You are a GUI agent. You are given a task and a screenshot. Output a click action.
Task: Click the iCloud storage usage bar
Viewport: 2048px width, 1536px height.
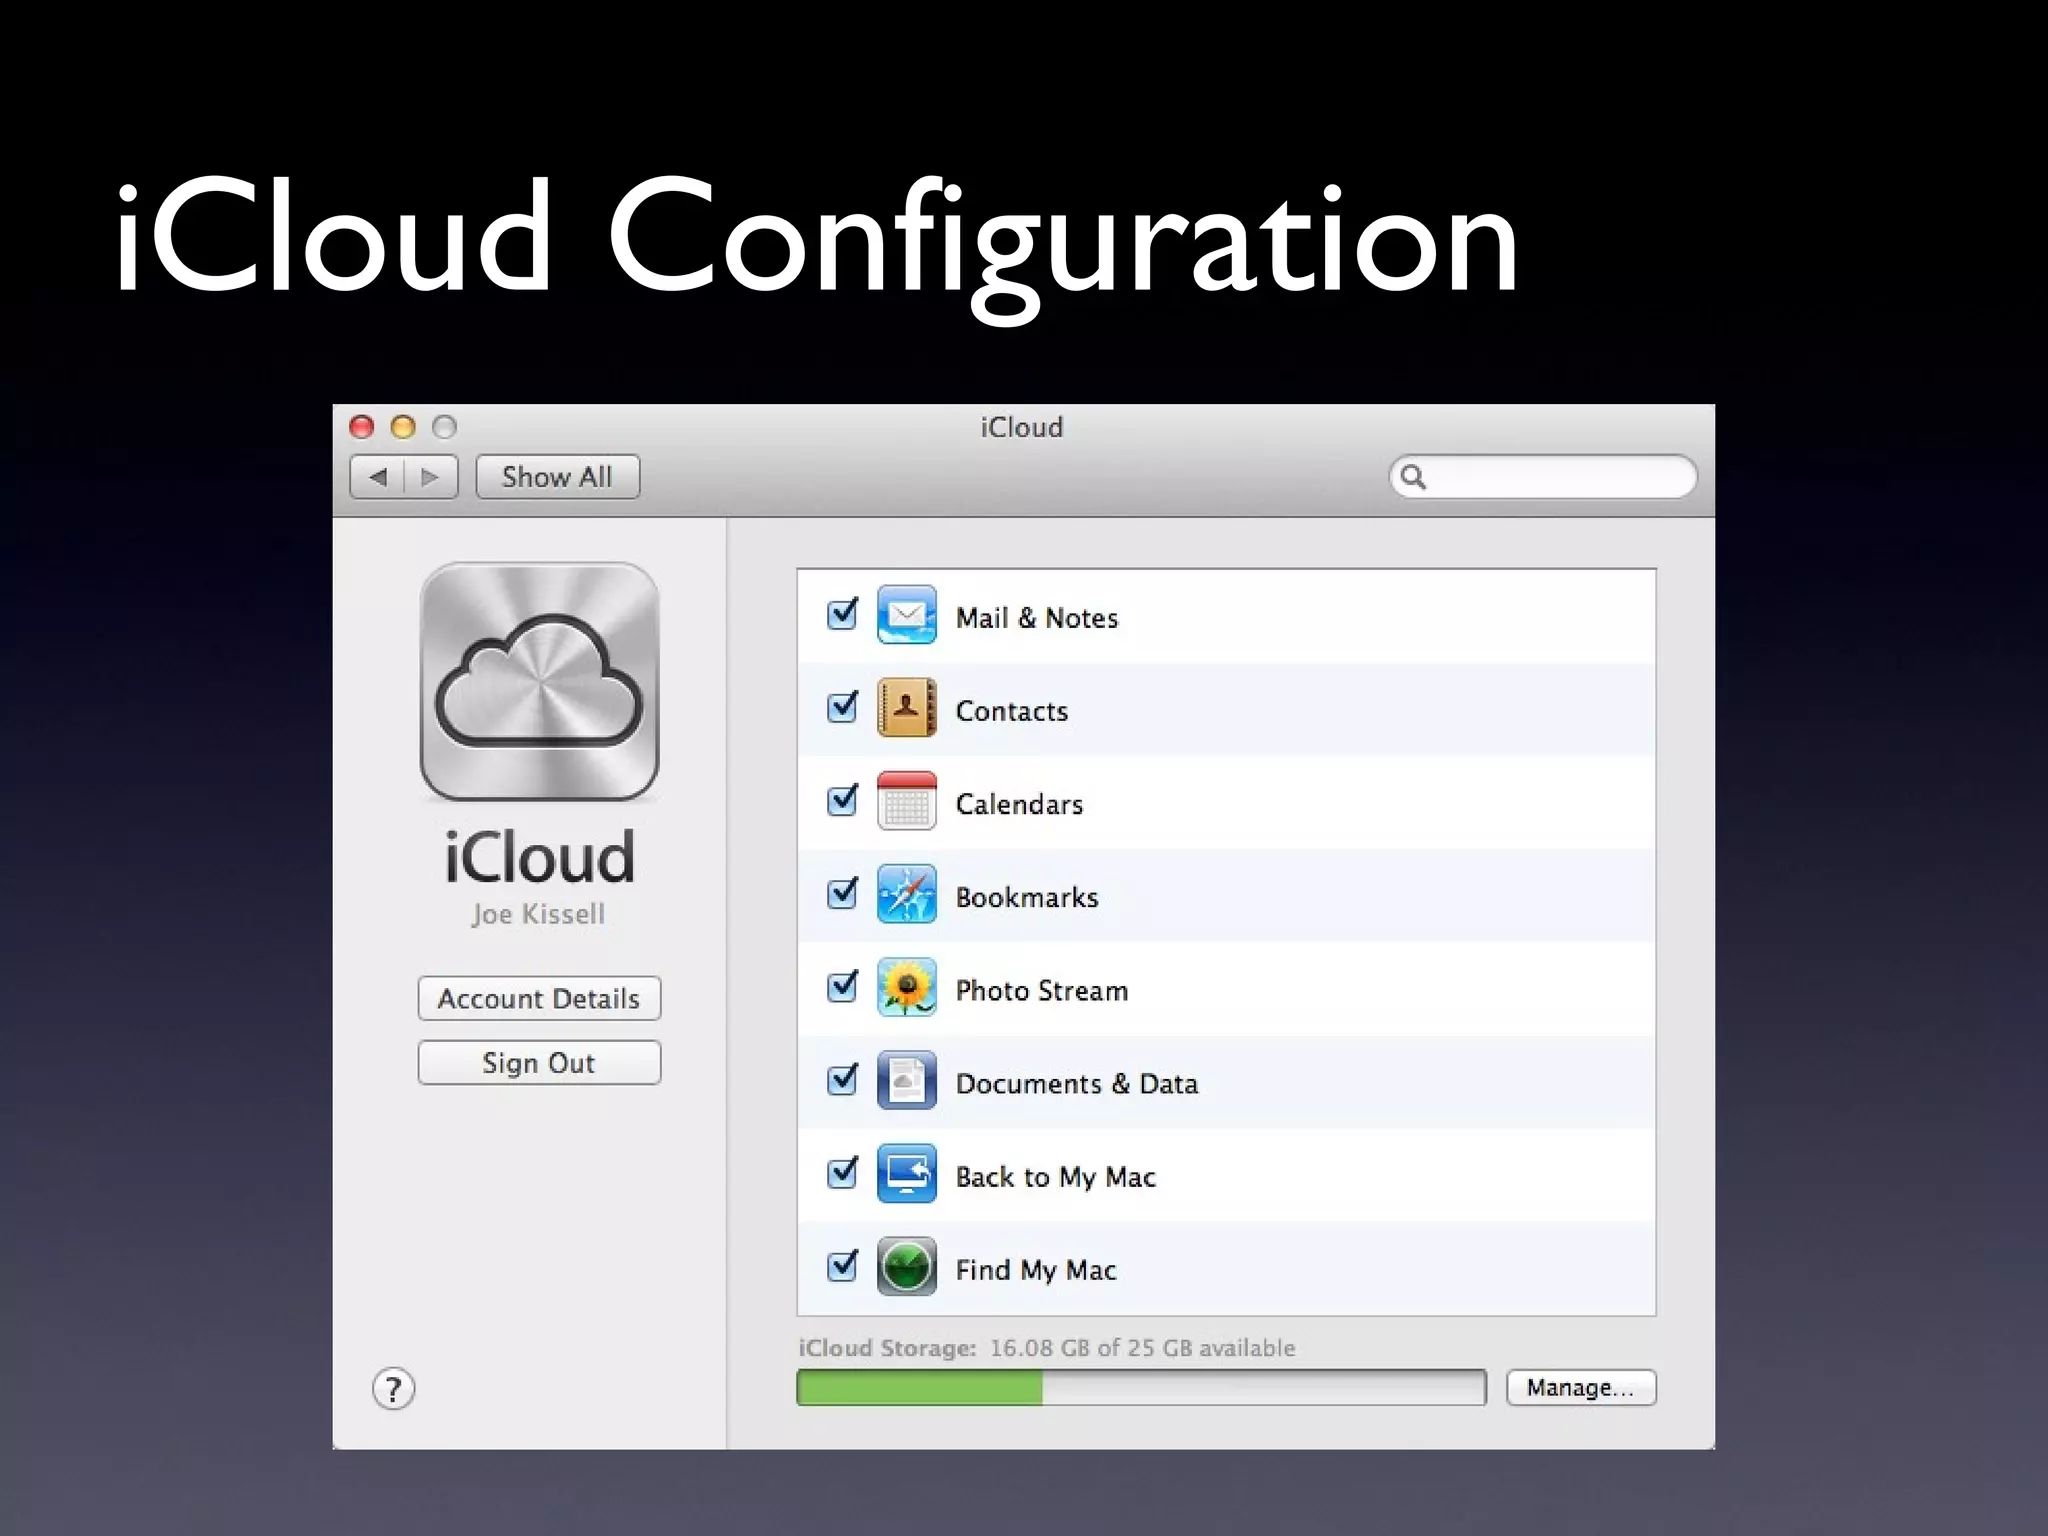coord(1141,1388)
